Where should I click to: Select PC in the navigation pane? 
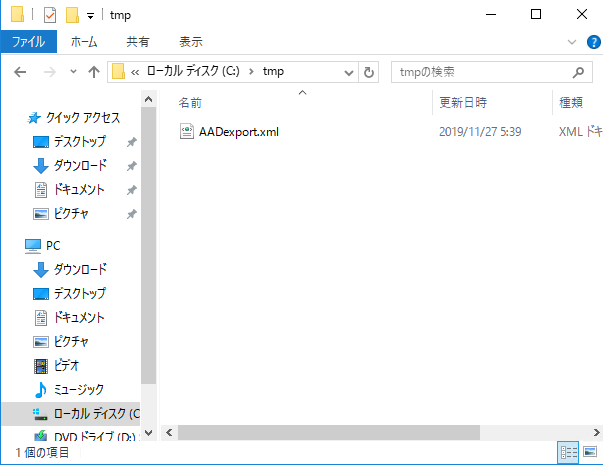coord(53,245)
